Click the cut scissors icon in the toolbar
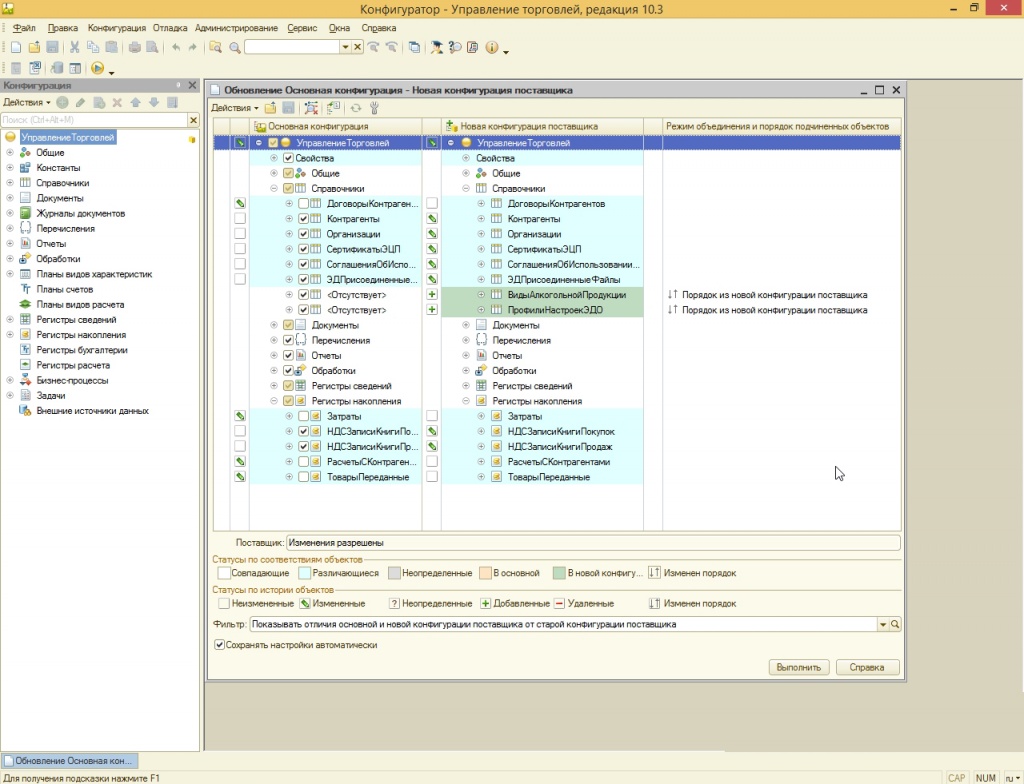 (x=74, y=48)
